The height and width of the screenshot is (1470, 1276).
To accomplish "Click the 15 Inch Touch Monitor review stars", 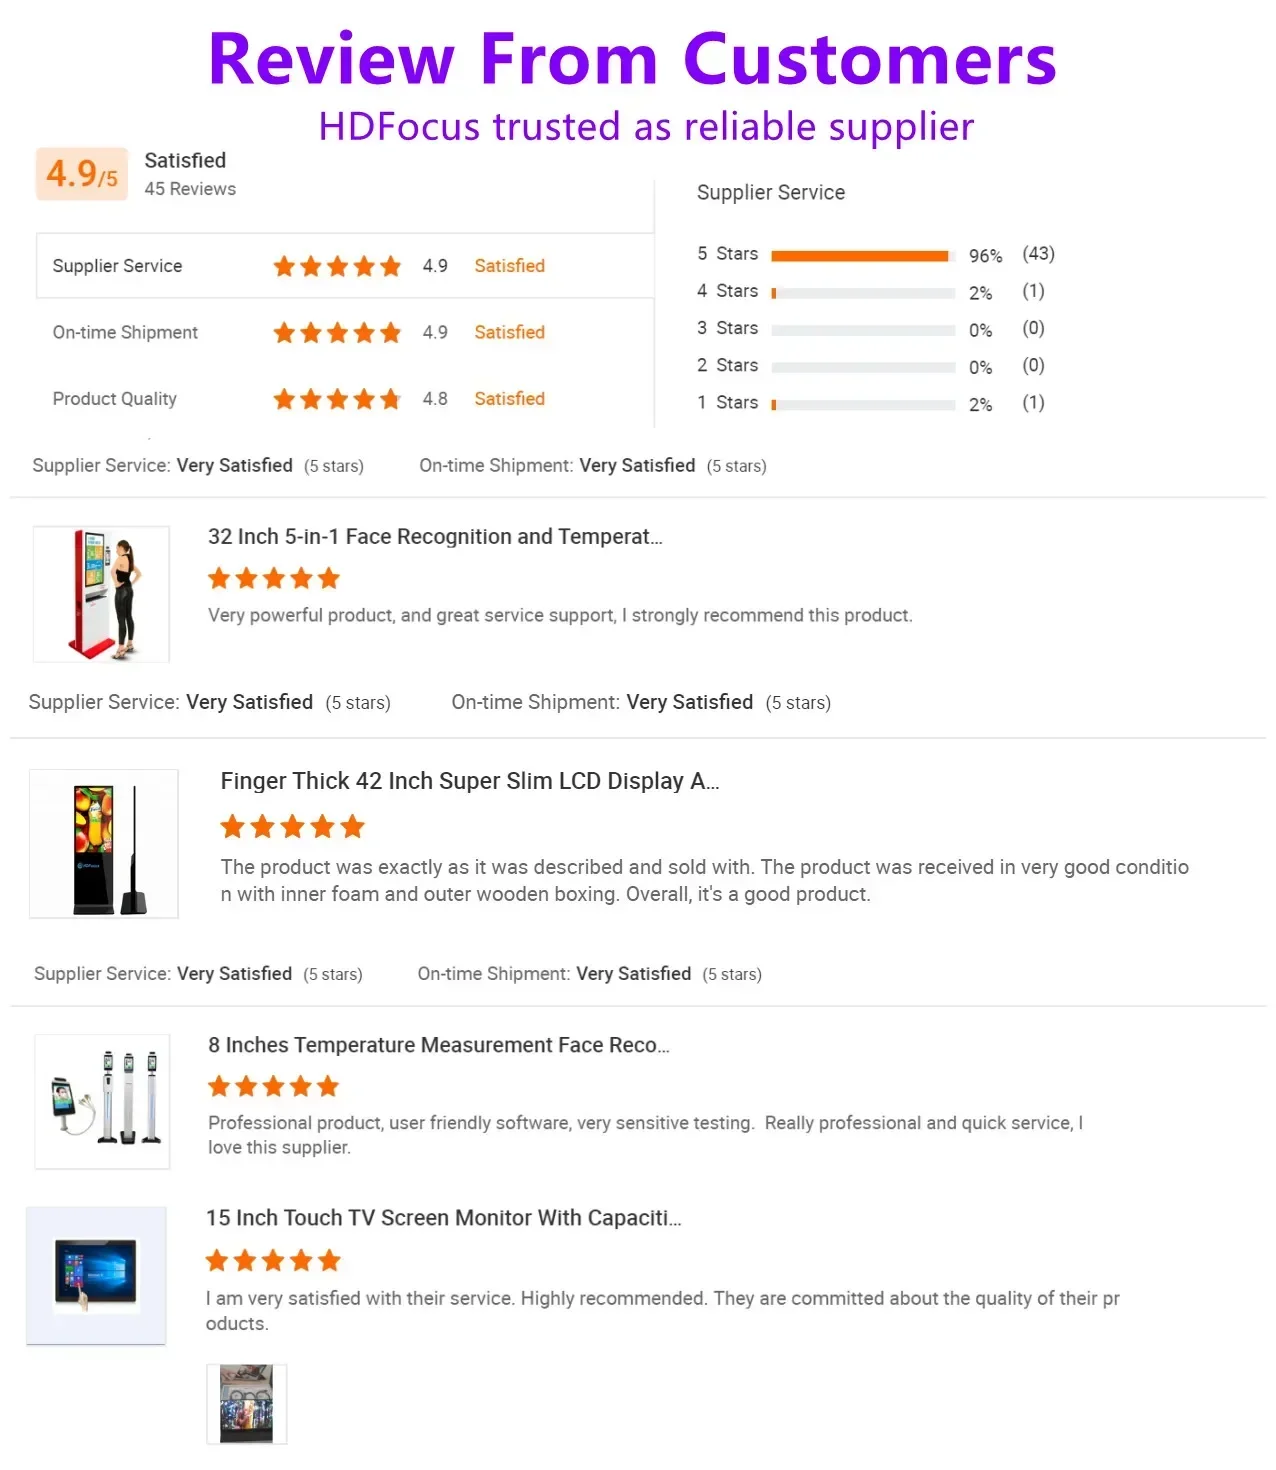I will (273, 1261).
